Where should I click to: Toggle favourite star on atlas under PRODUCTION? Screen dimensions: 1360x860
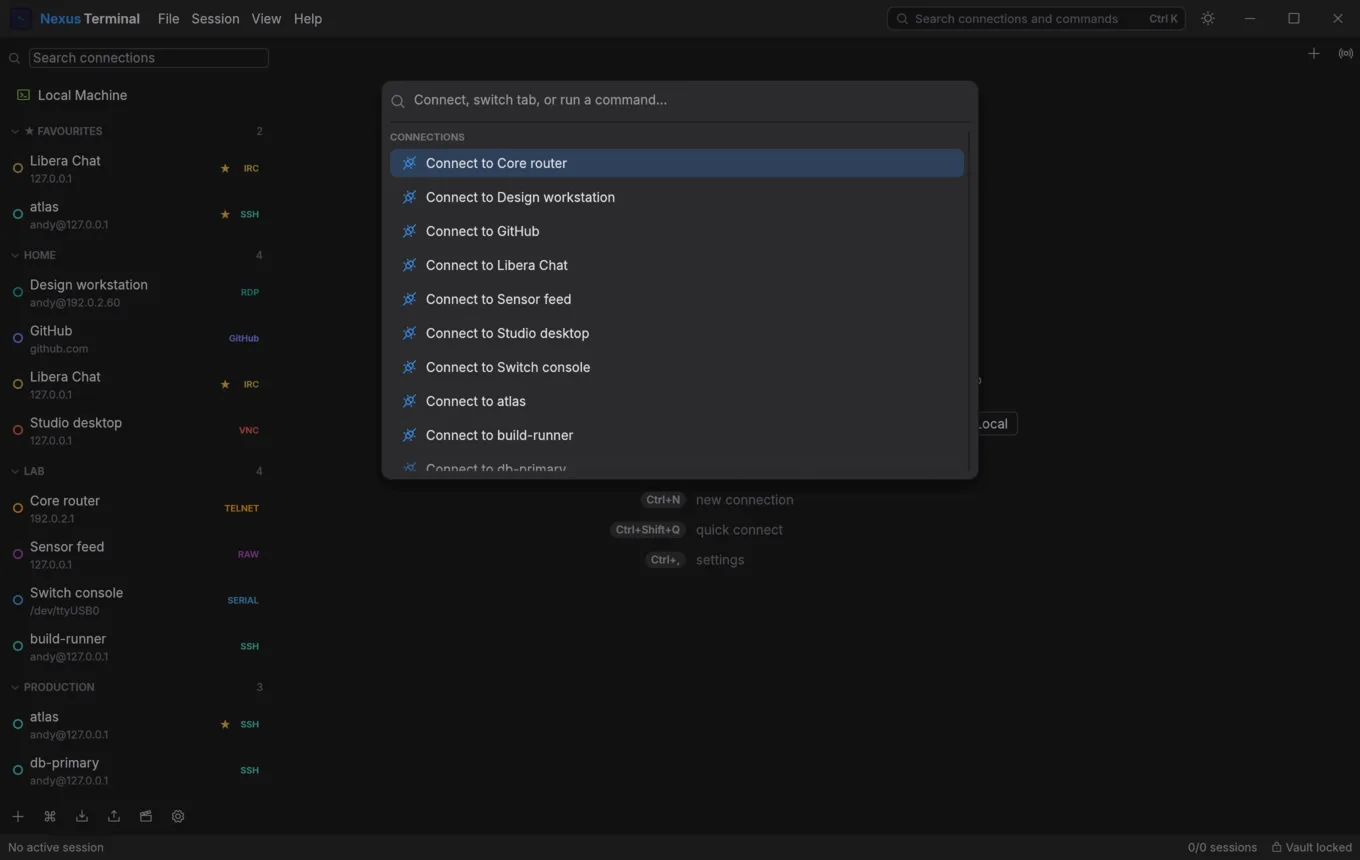225,724
